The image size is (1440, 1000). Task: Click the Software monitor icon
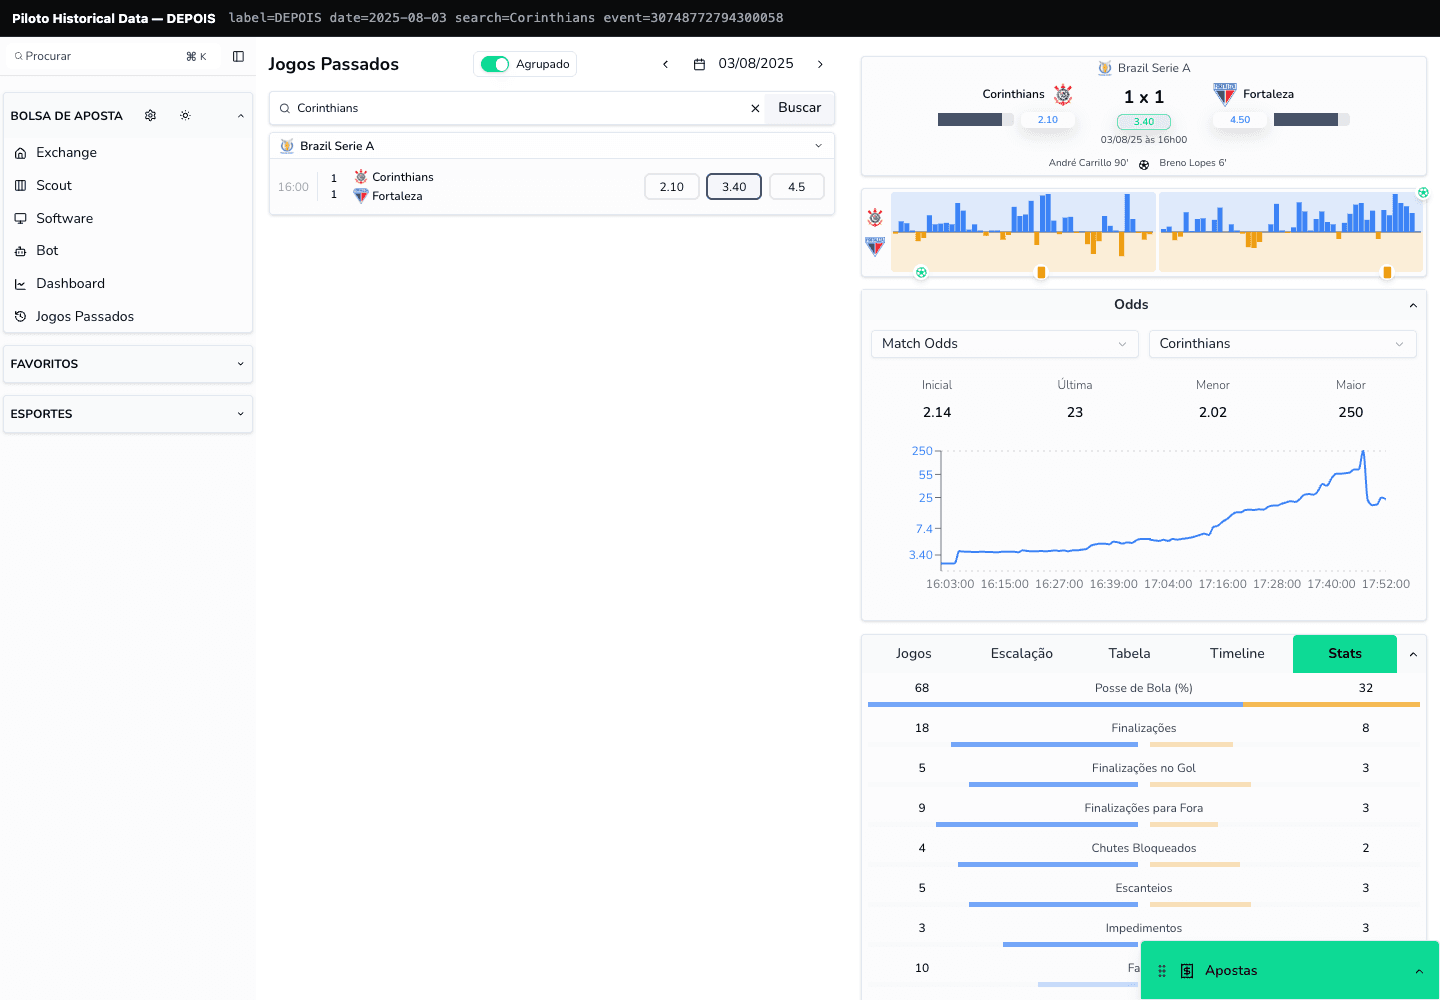click(20, 218)
